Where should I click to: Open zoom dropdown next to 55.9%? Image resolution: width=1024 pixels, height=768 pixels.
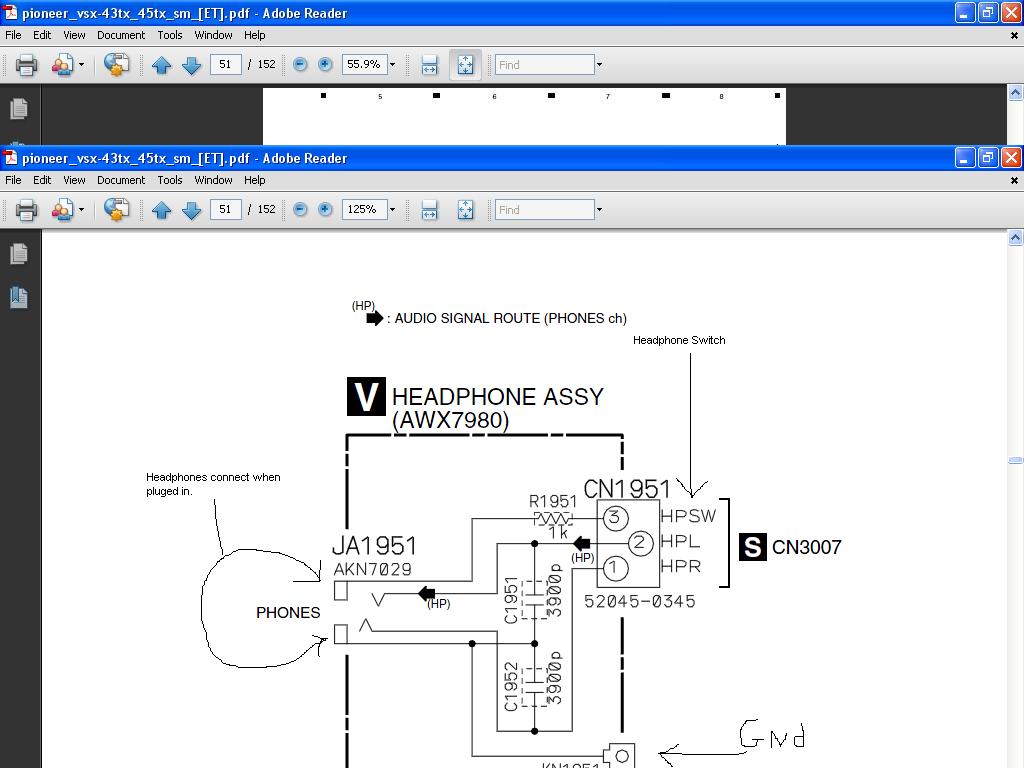point(392,65)
